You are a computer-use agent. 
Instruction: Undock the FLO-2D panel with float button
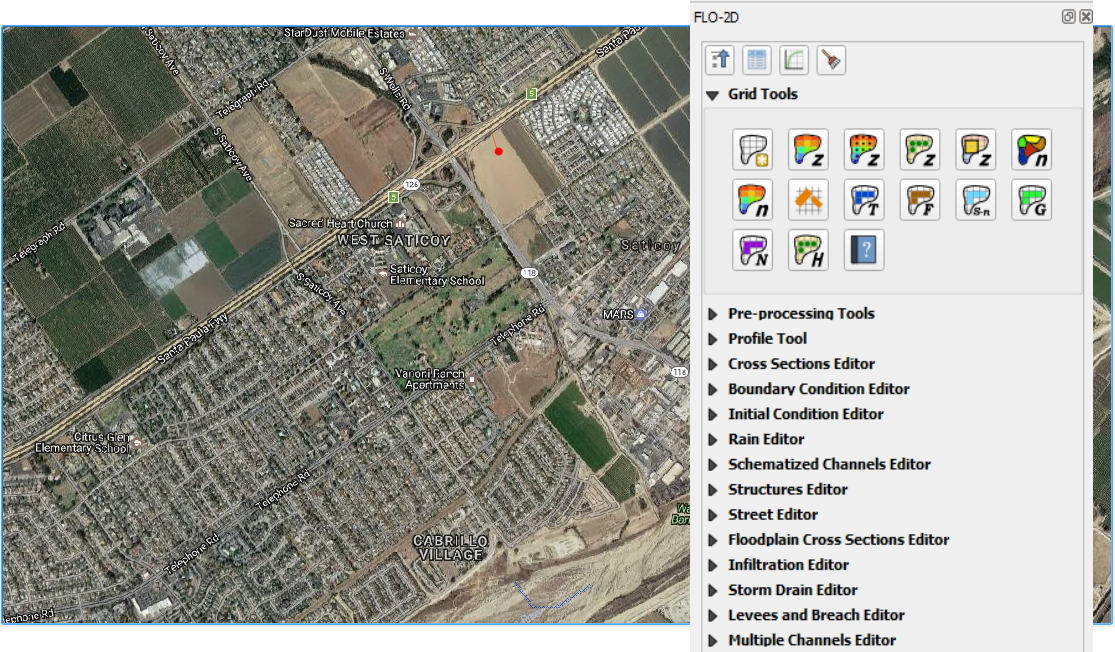pyautogui.click(x=1068, y=17)
